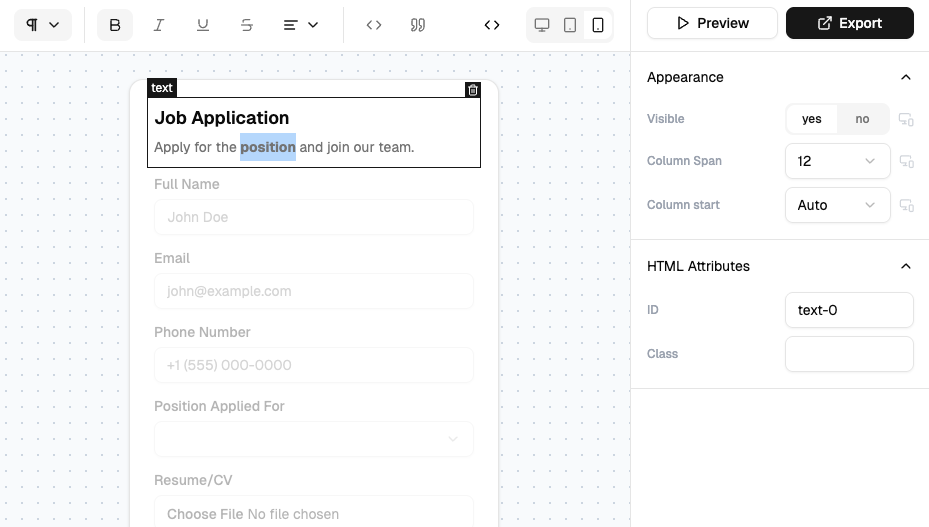
Task: Click the Phone Number input field
Action: tap(313, 365)
